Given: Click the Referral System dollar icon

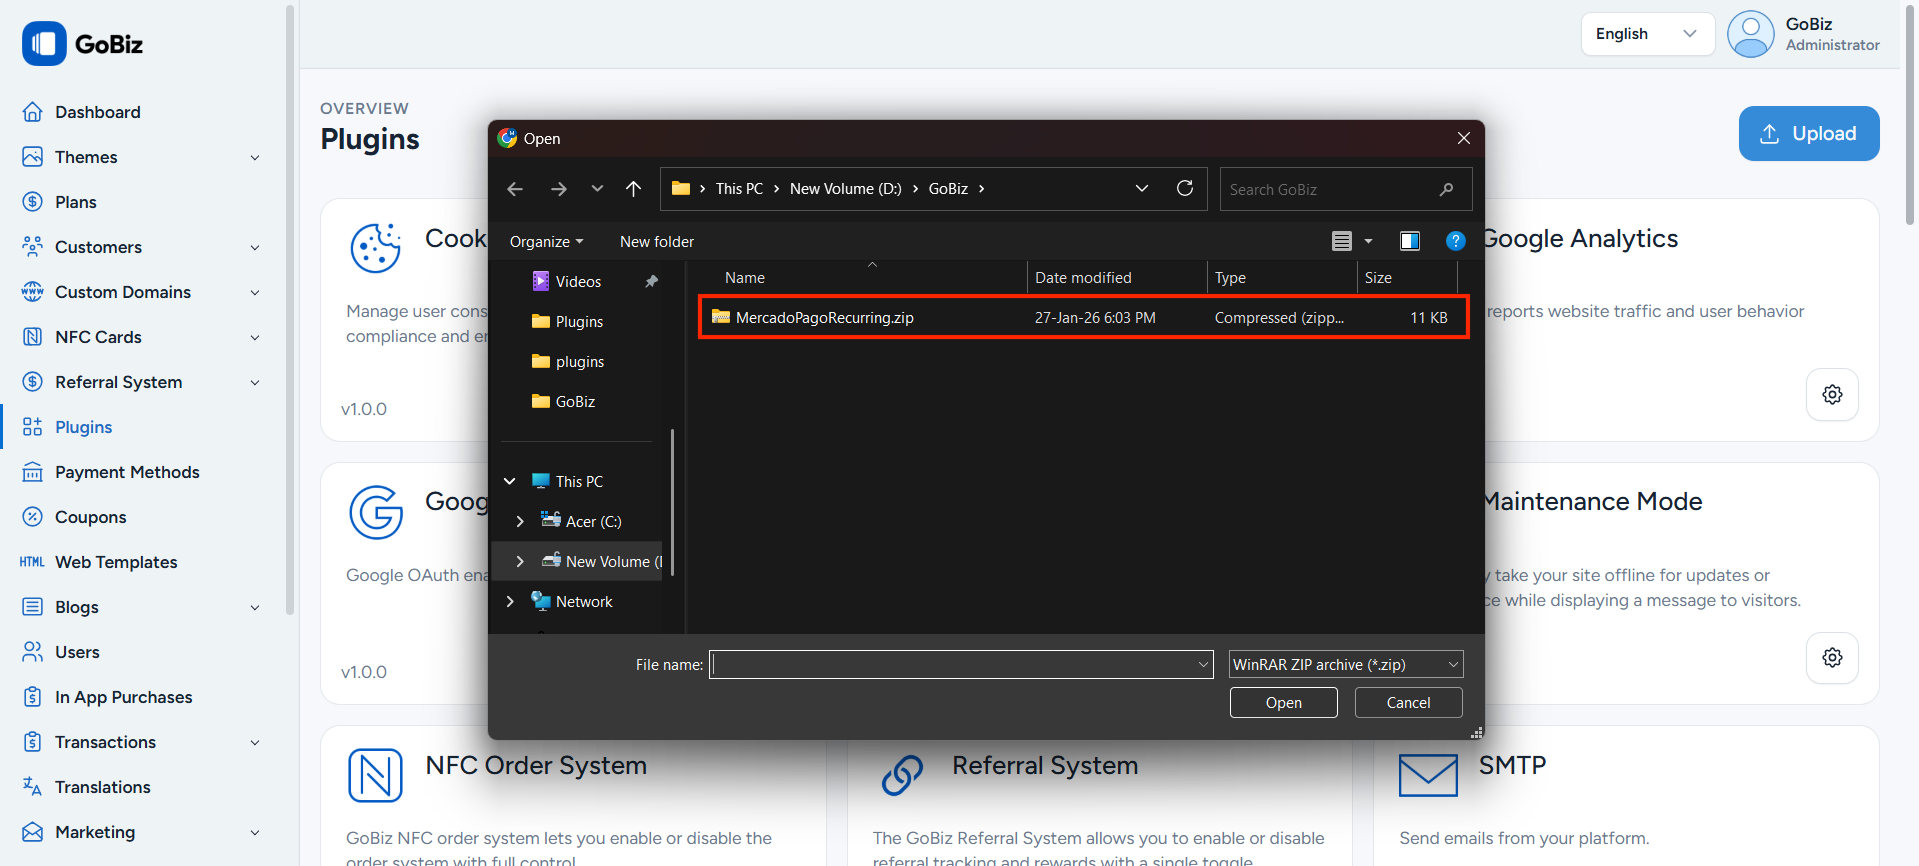Looking at the screenshot, I should [x=33, y=382].
